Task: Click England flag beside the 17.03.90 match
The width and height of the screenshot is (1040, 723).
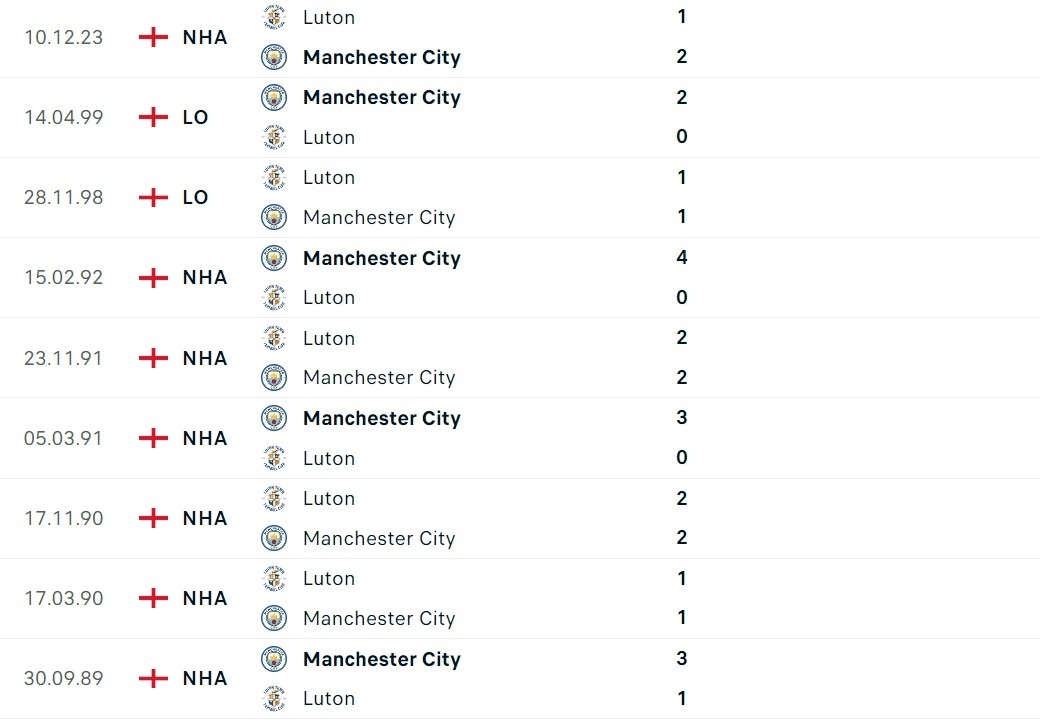Action: (x=153, y=598)
